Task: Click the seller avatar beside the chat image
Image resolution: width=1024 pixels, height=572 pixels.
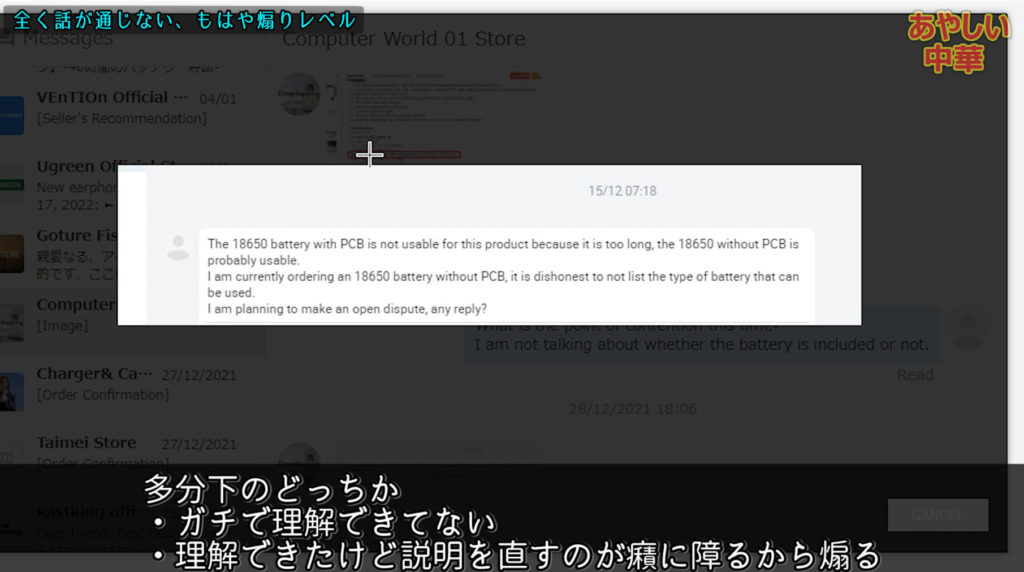Action: click(299, 94)
